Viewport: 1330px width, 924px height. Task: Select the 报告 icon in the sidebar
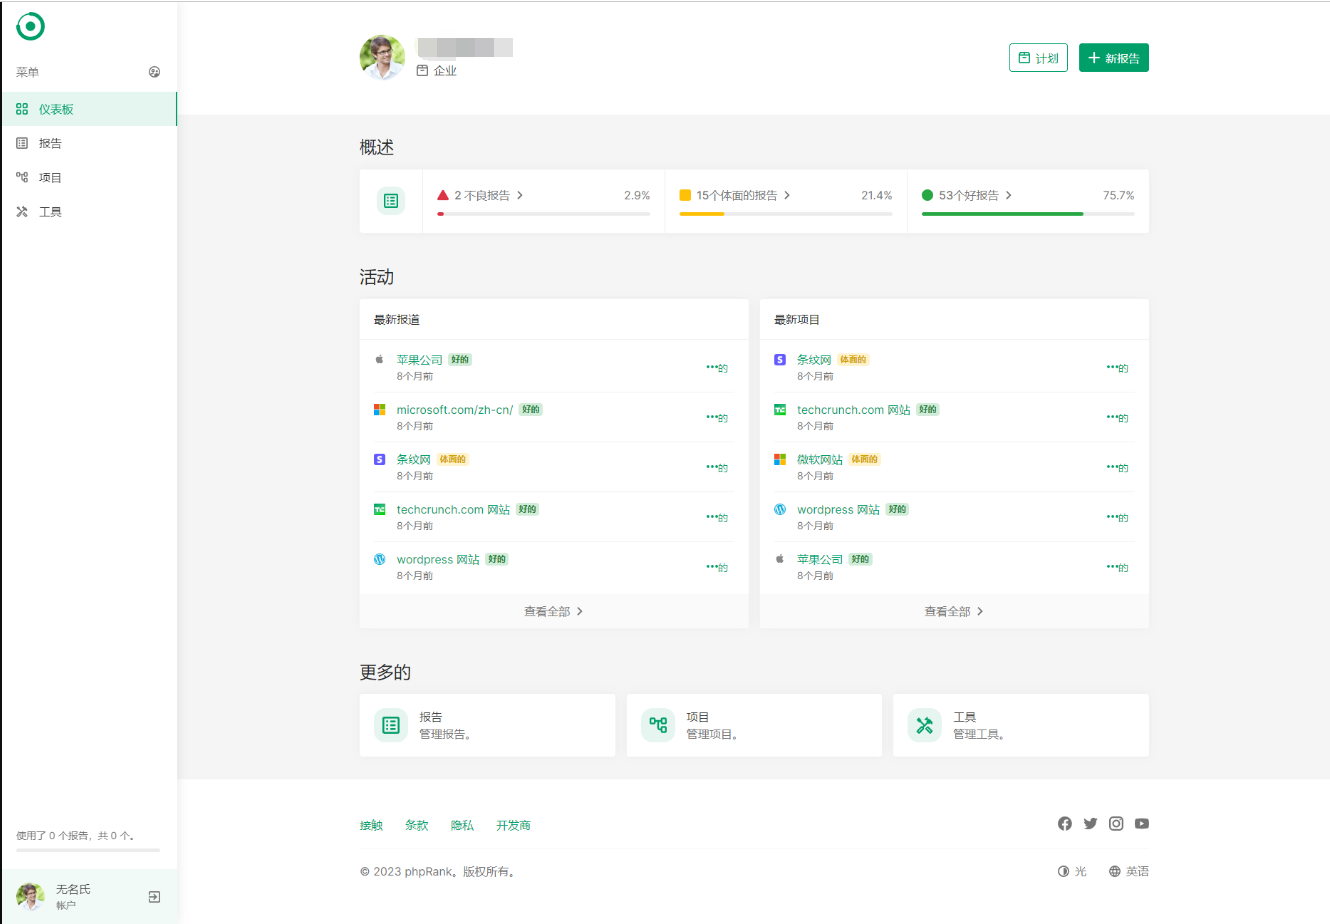[20, 142]
